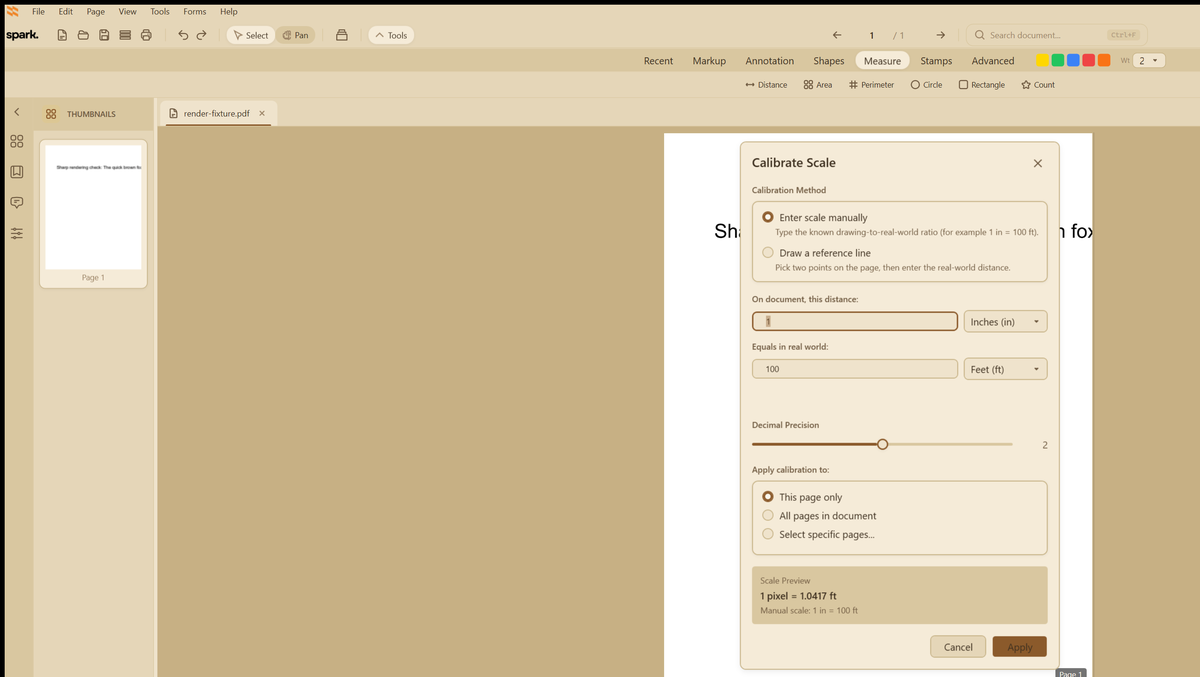Cancel the calibration dialog
Screen dimensions: 1200x677
coord(958,647)
